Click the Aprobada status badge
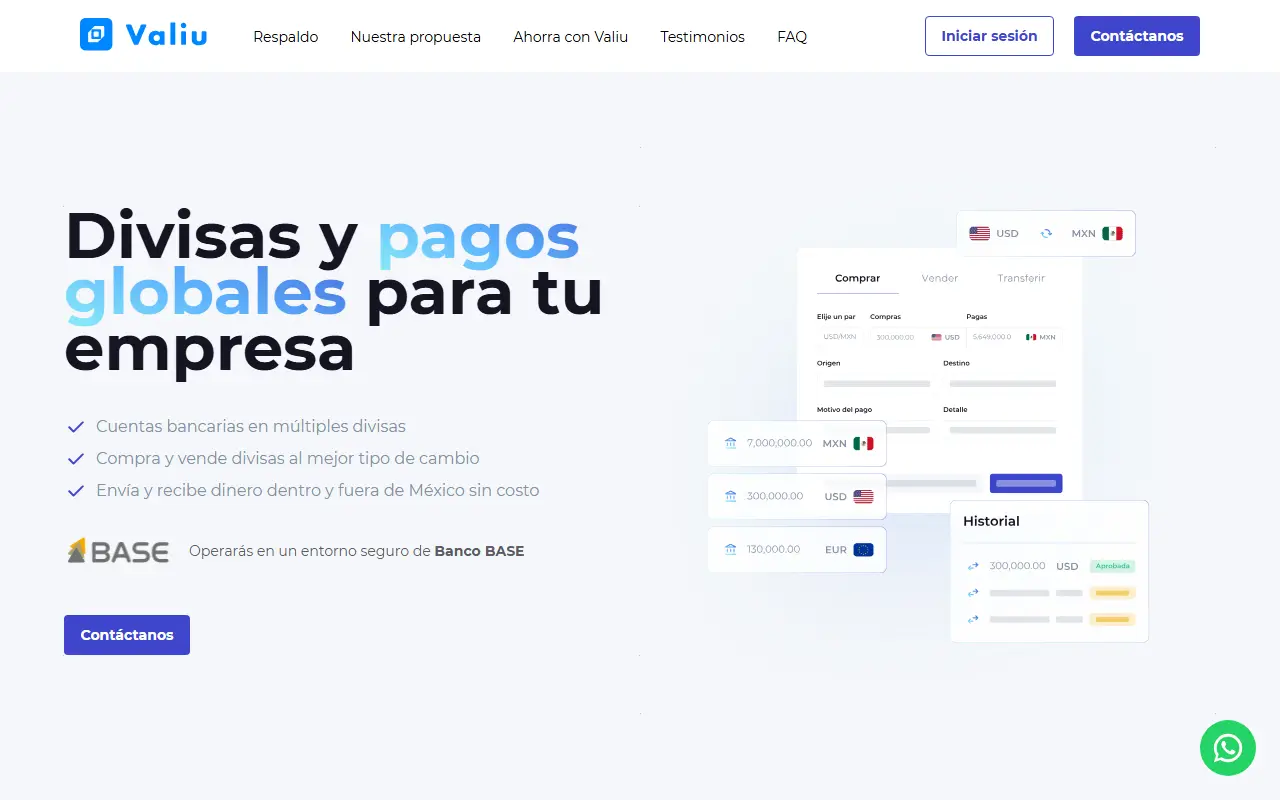This screenshot has width=1280, height=800. pyautogui.click(x=1112, y=566)
